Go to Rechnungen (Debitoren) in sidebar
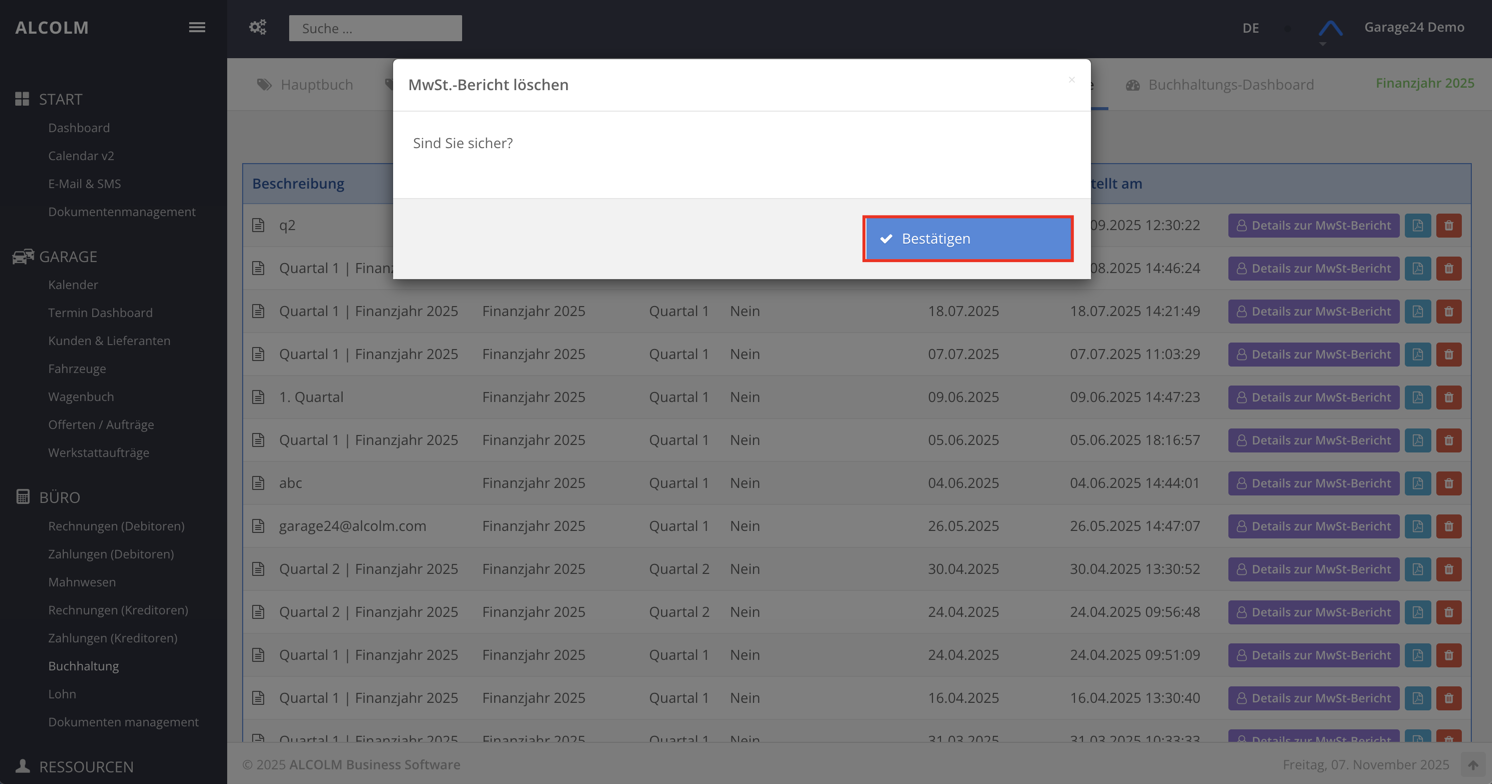 click(116, 526)
